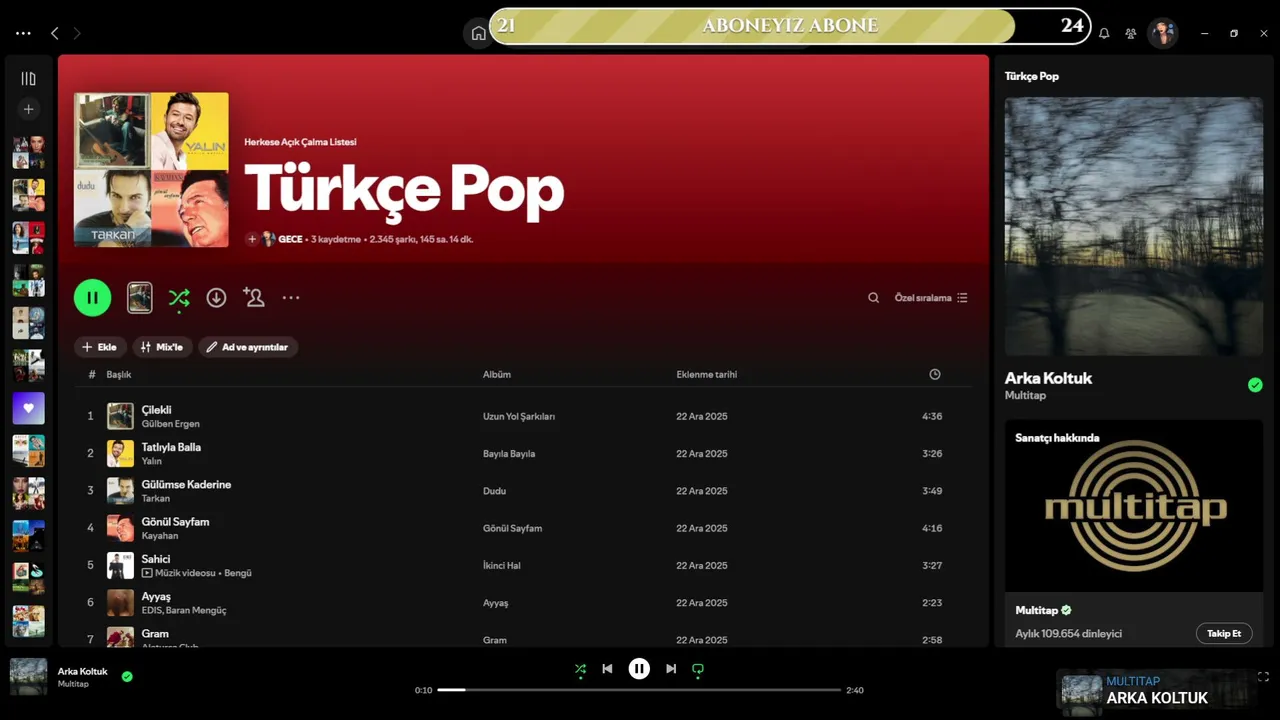Image resolution: width=1280 pixels, height=720 pixels.
Task: Open the Arka Koltuk album art in right panel
Action: click(1134, 226)
